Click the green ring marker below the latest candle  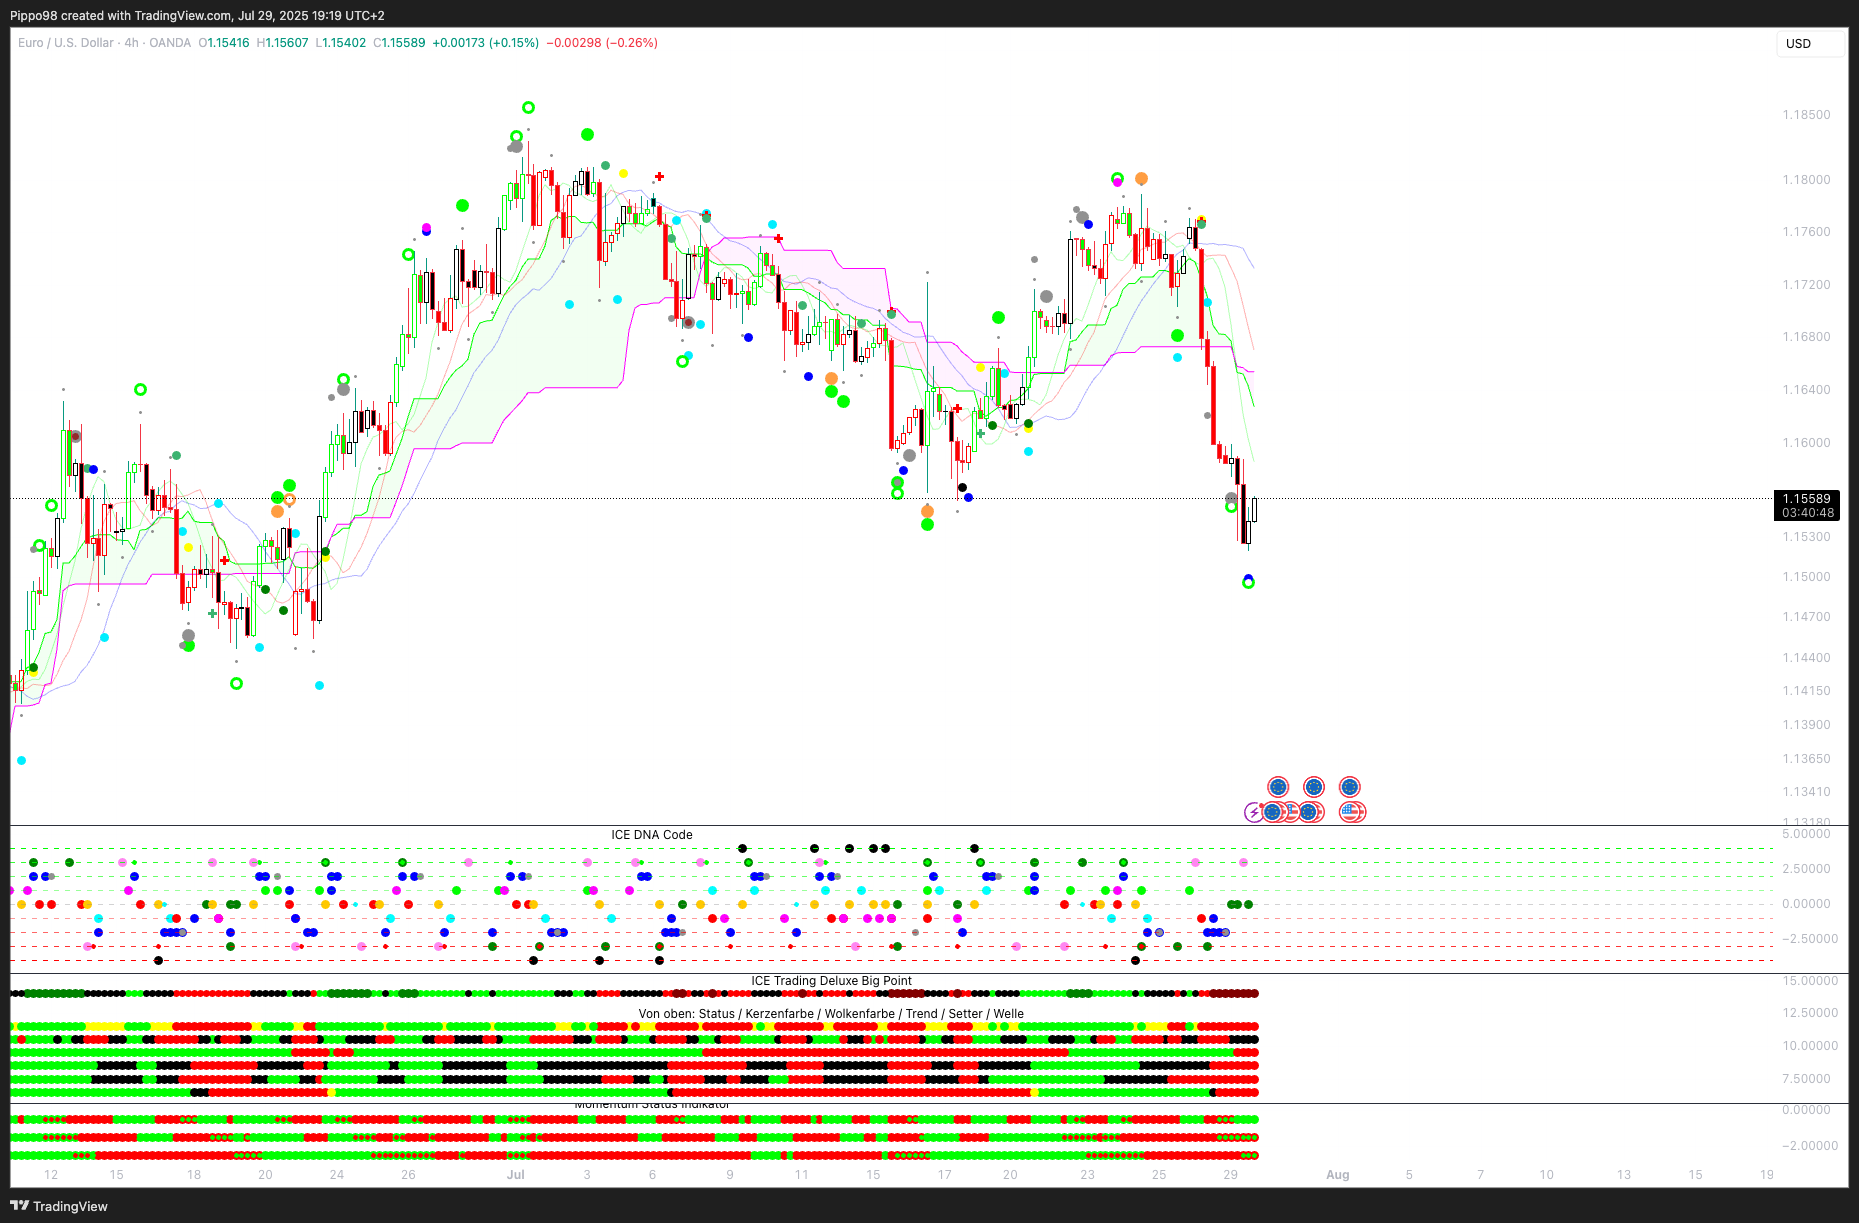point(1248,584)
